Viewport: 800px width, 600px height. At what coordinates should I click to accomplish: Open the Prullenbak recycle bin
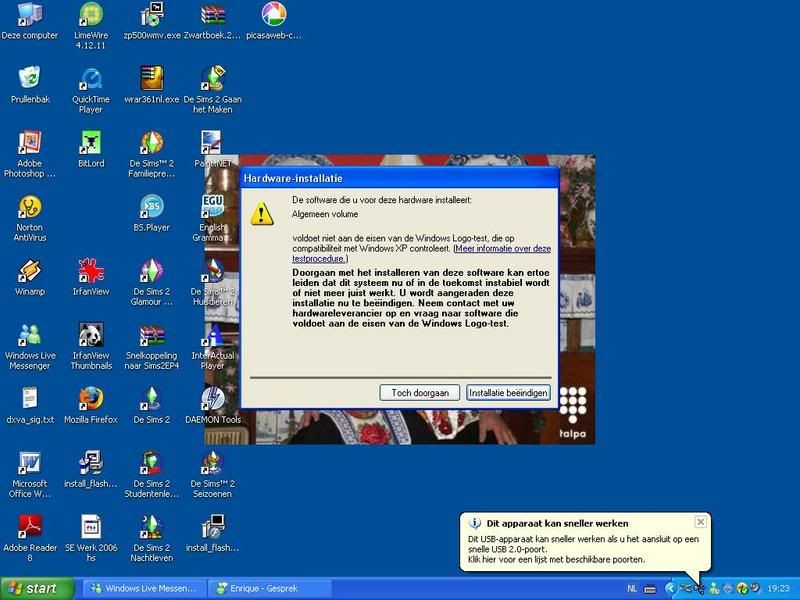(30, 85)
